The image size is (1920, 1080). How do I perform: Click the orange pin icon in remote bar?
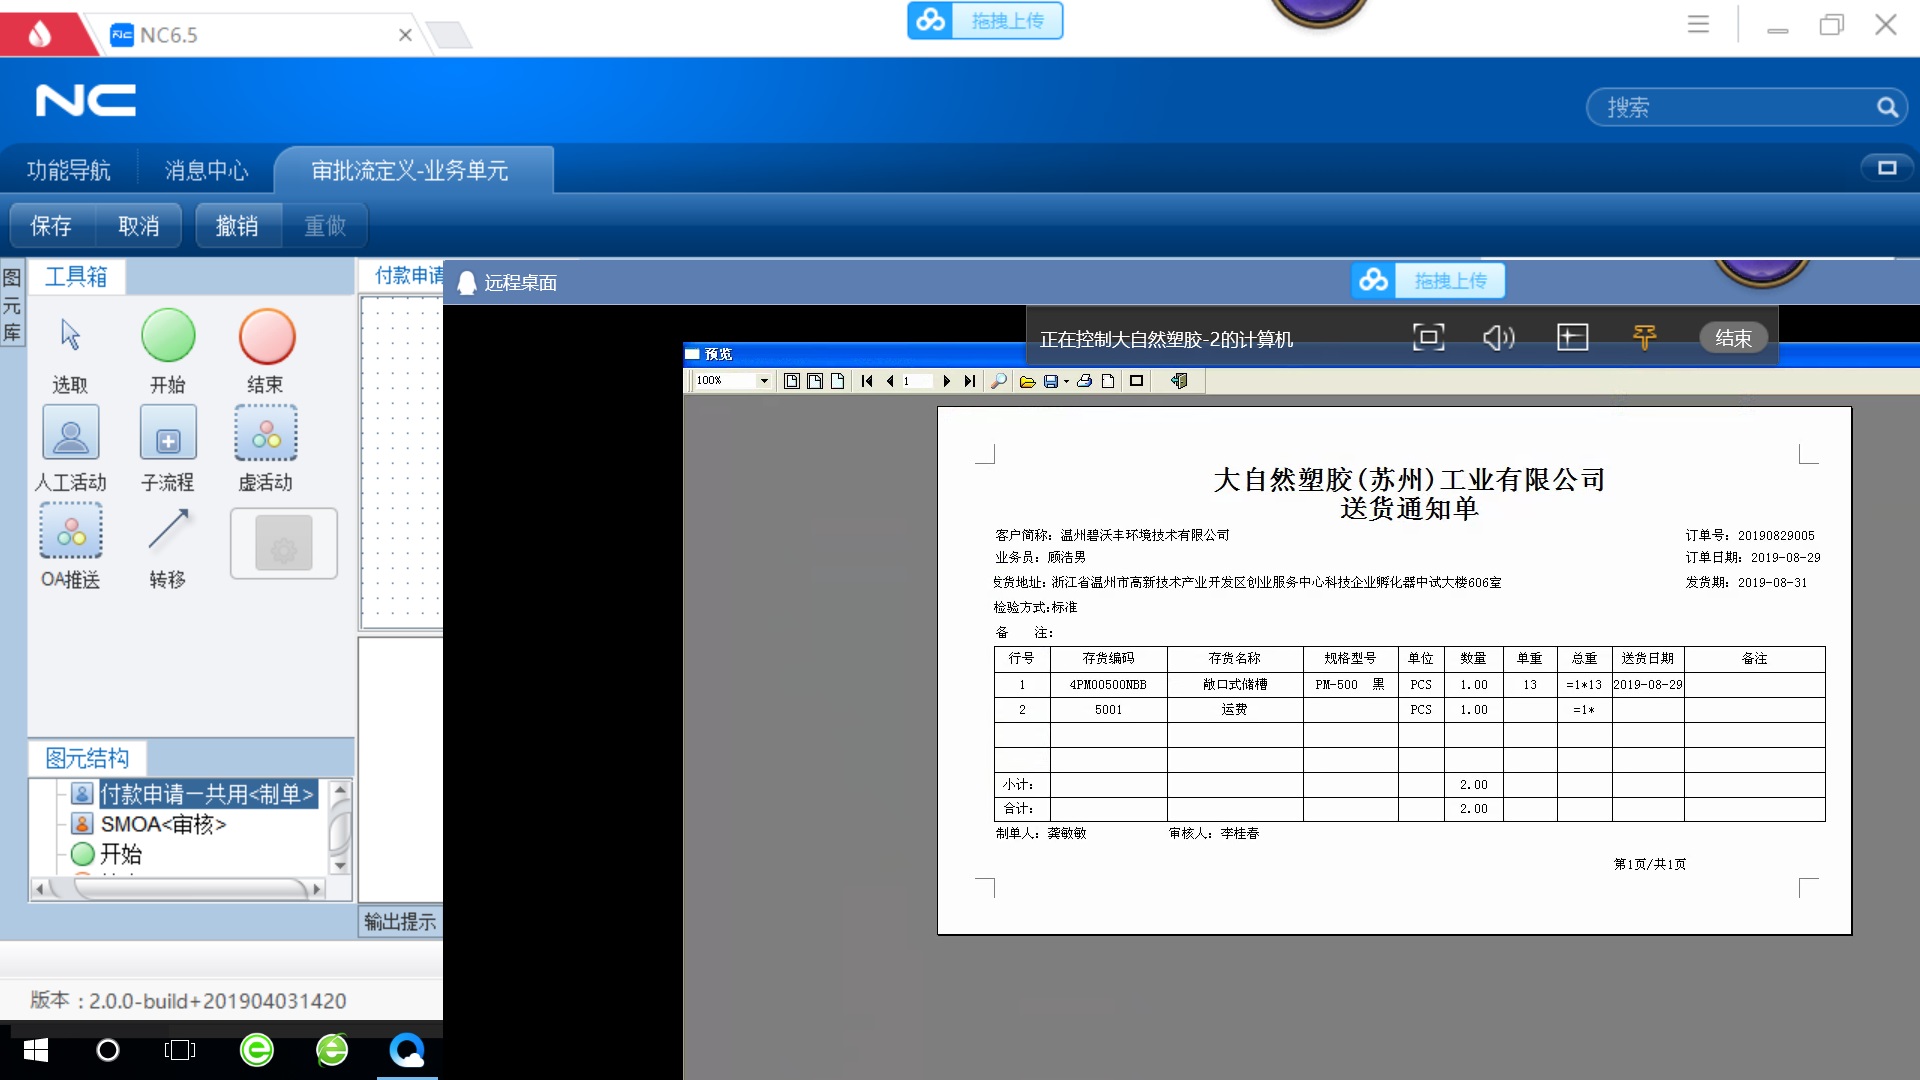pyautogui.click(x=1644, y=338)
